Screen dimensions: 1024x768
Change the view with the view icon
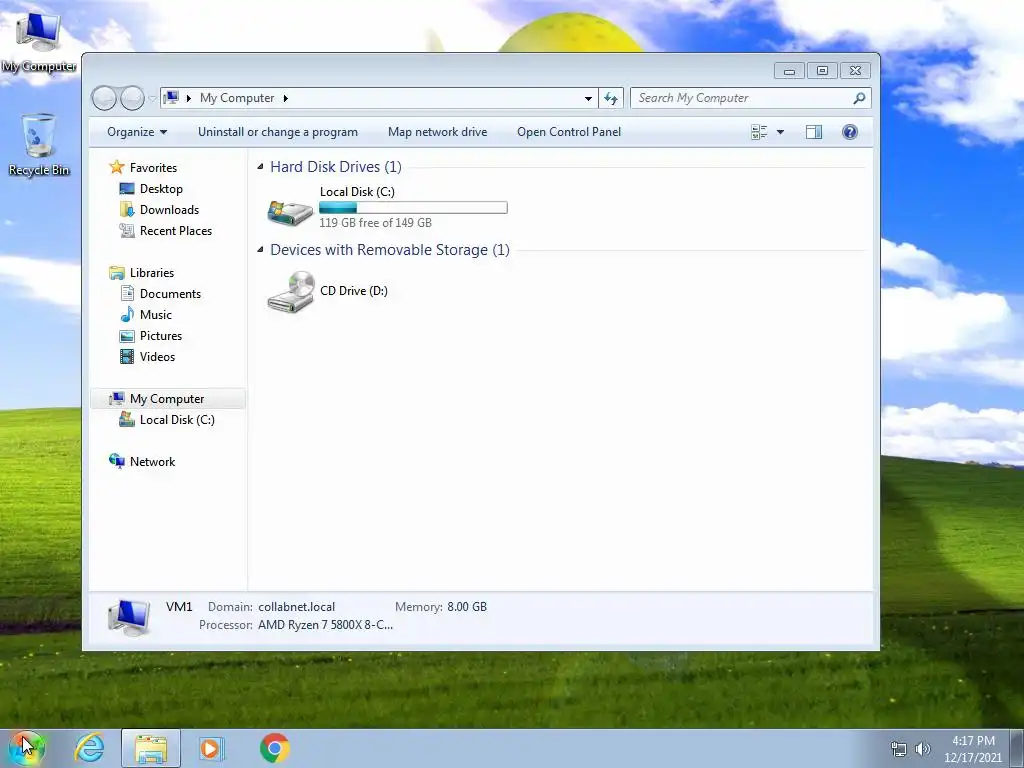(759, 132)
